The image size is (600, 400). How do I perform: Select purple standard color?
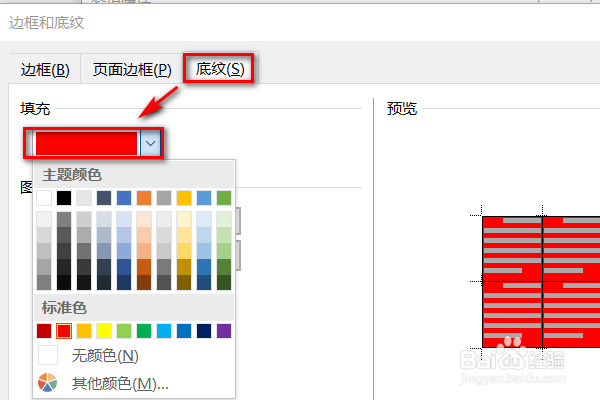click(x=224, y=331)
